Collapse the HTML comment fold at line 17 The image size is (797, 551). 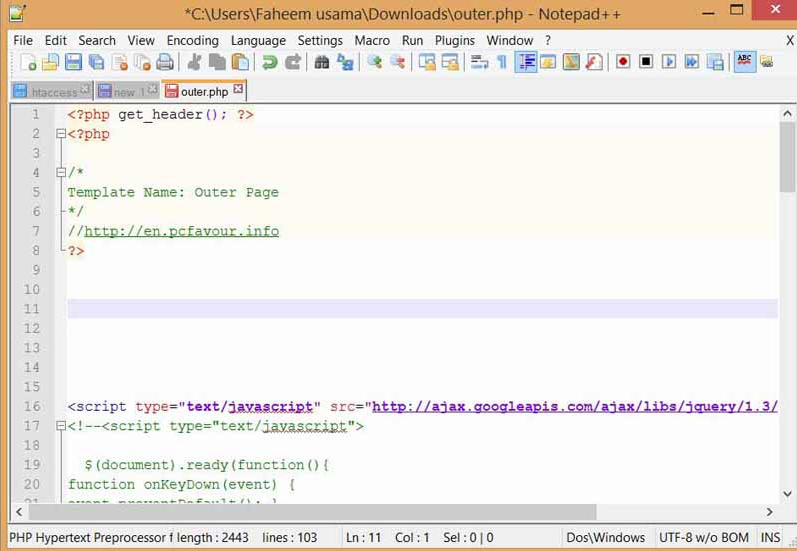(60, 426)
